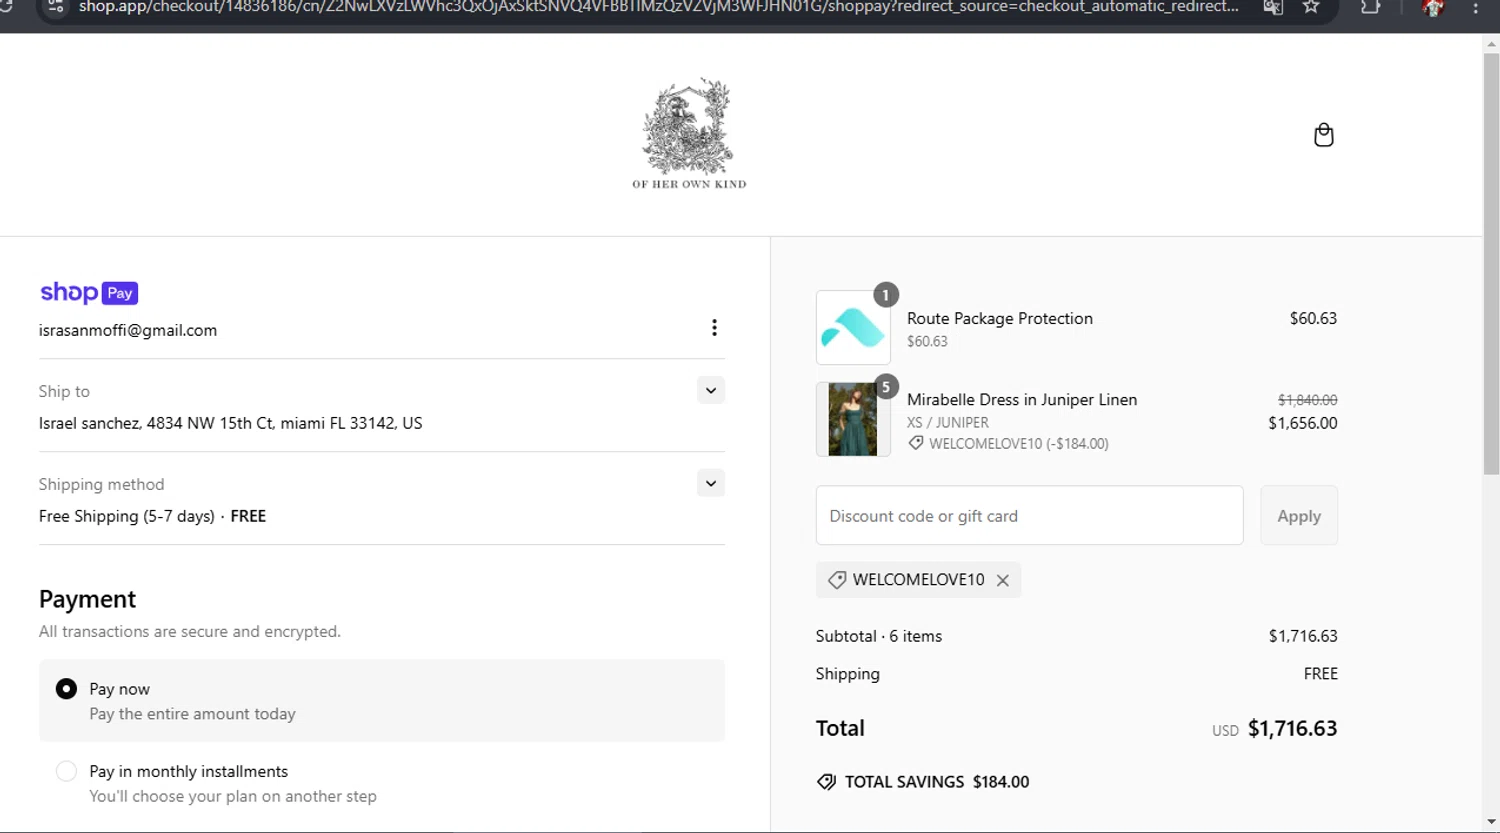The image size is (1500, 833).
Task: Click the struck-through $1,840.00 price
Action: pyautogui.click(x=1308, y=399)
